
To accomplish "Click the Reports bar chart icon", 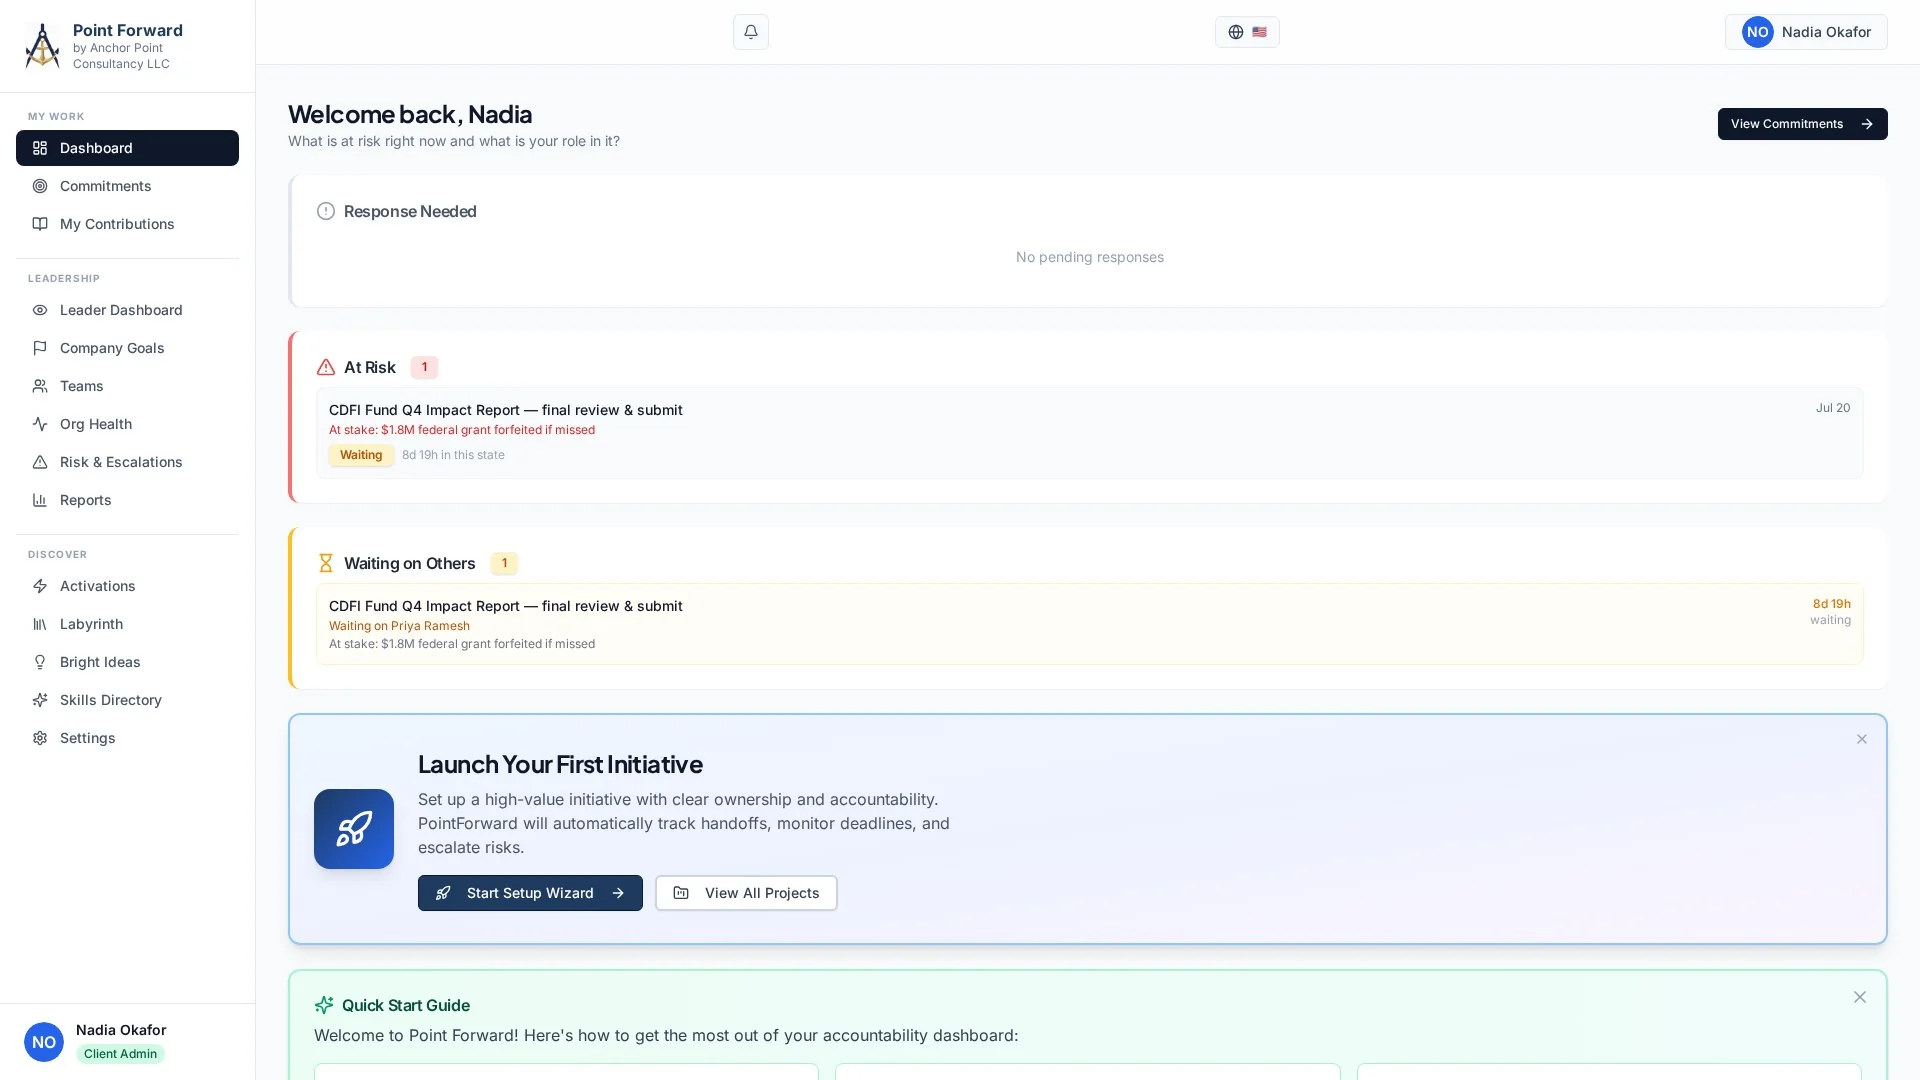I will [x=40, y=500].
